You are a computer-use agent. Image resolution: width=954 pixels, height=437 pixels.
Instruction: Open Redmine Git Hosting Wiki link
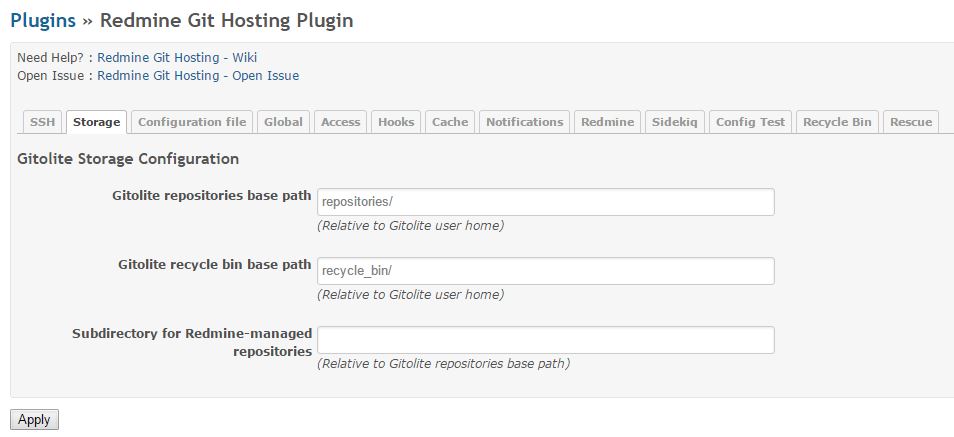click(x=177, y=58)
